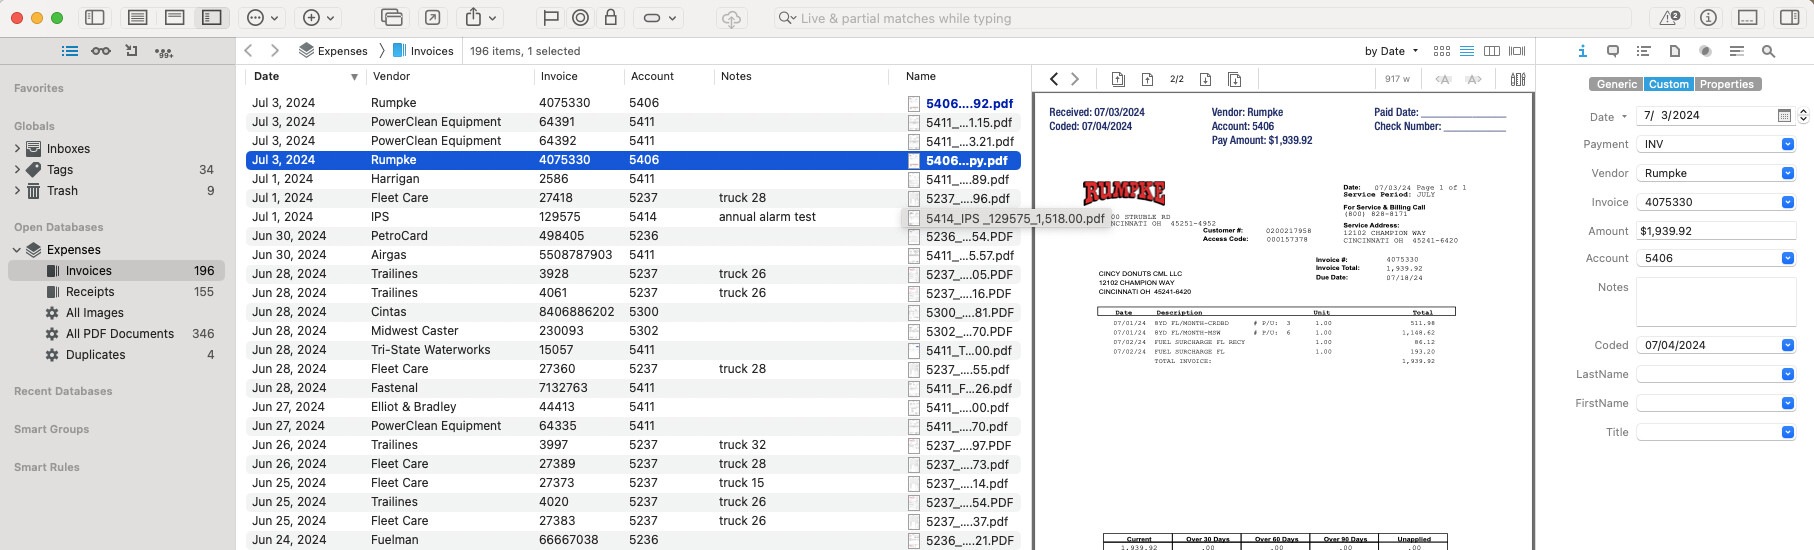This screenshot has width=1814, height=550.
Task: Switch to icon grid view
Action: pyautogui.click(x=1441, y=51)
